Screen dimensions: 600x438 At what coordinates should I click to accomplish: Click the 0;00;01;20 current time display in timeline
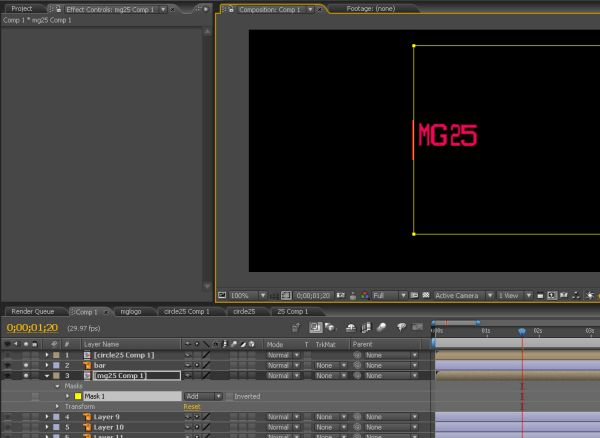coord(33,328)
